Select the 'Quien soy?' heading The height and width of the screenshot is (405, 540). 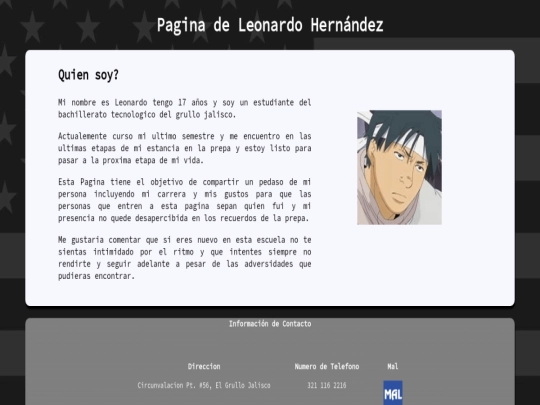pyautogui.click(x=89, y=75)
